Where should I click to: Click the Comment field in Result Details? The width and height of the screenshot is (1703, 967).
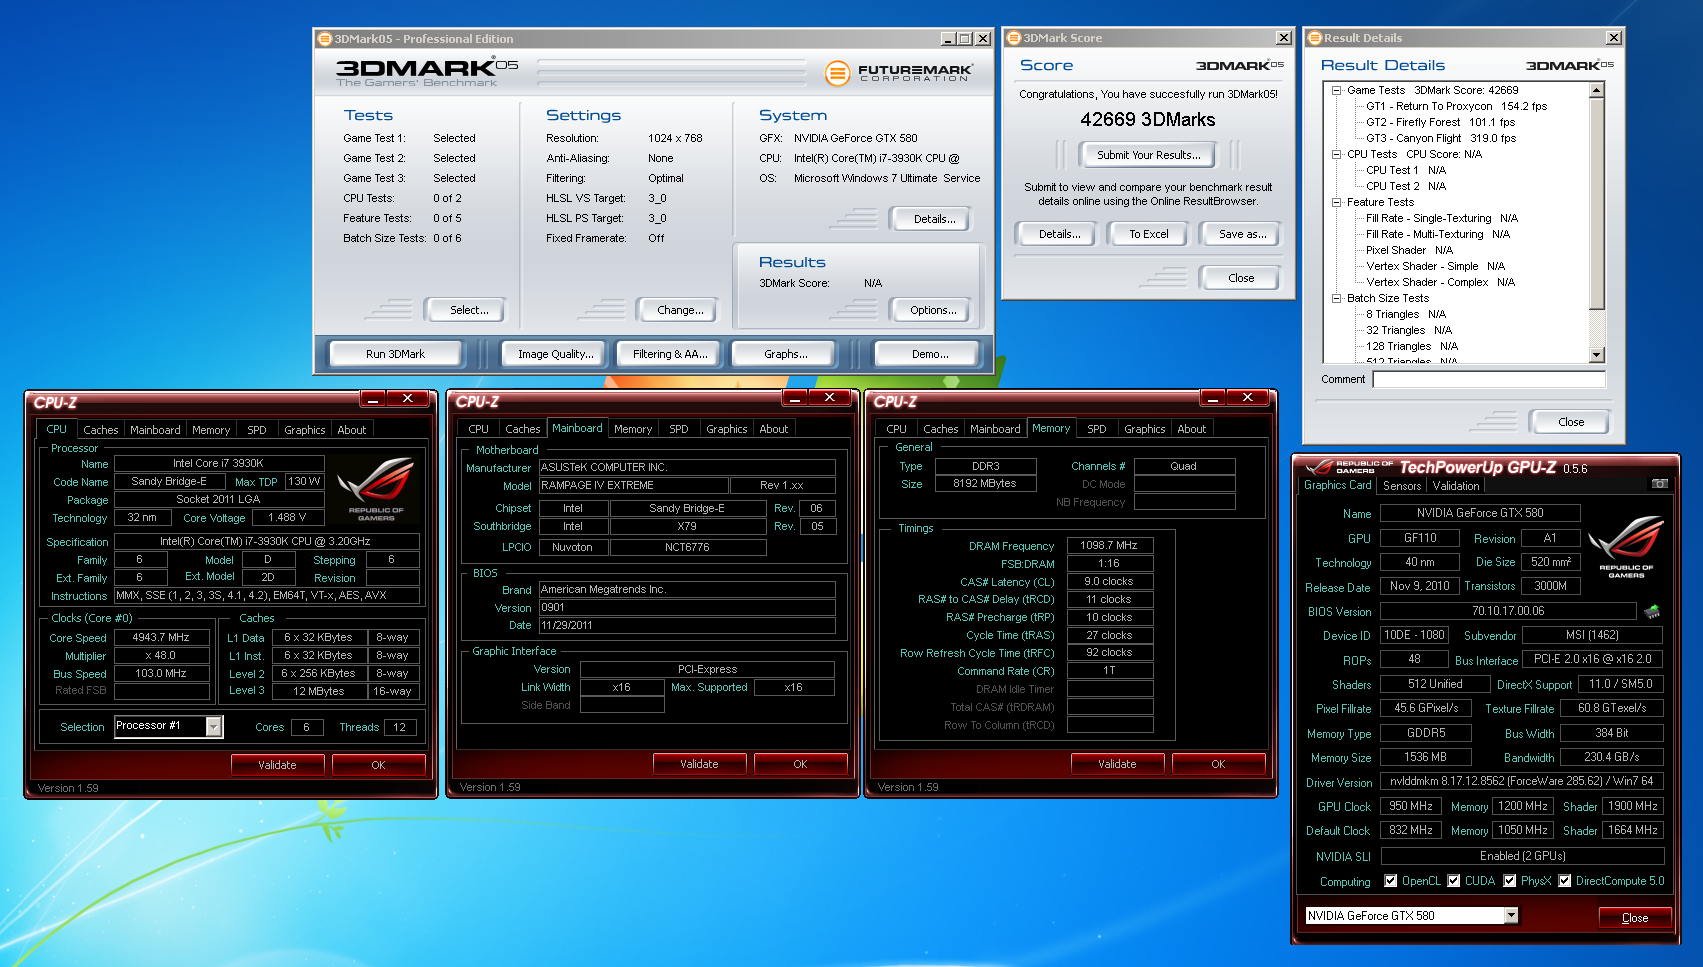(x=1489, y=379)
